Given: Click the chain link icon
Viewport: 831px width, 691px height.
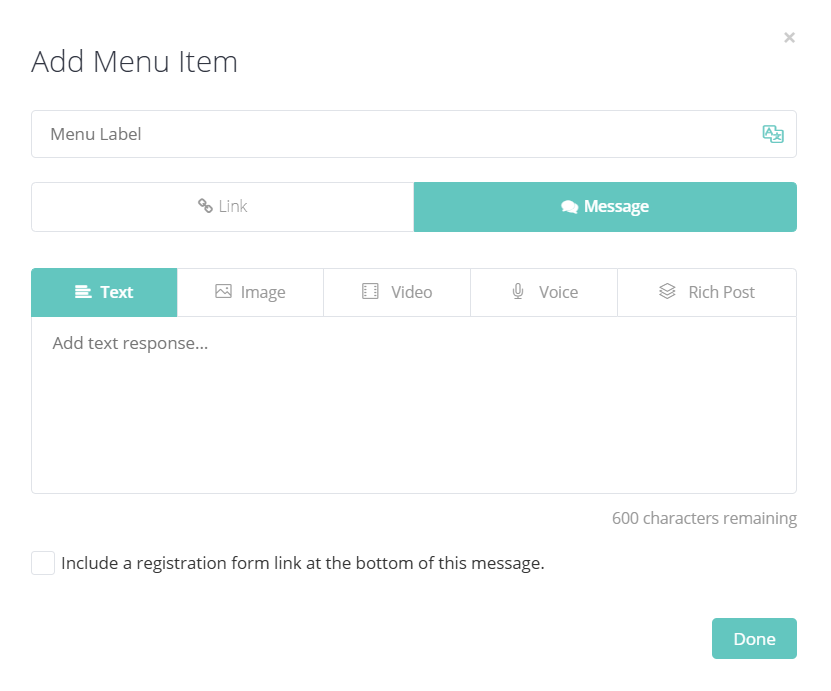Looking at the screenshot, I should tap(205, 207).
